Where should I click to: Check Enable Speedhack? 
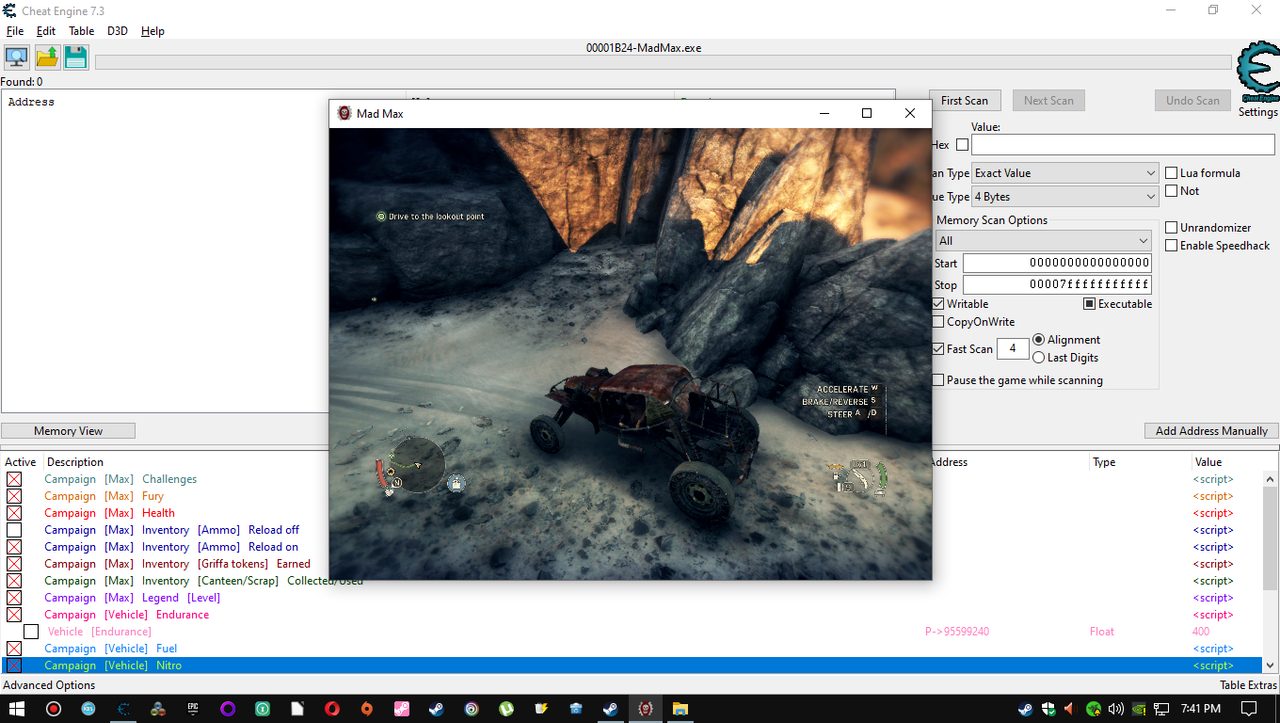click(x=1171, y=246)
